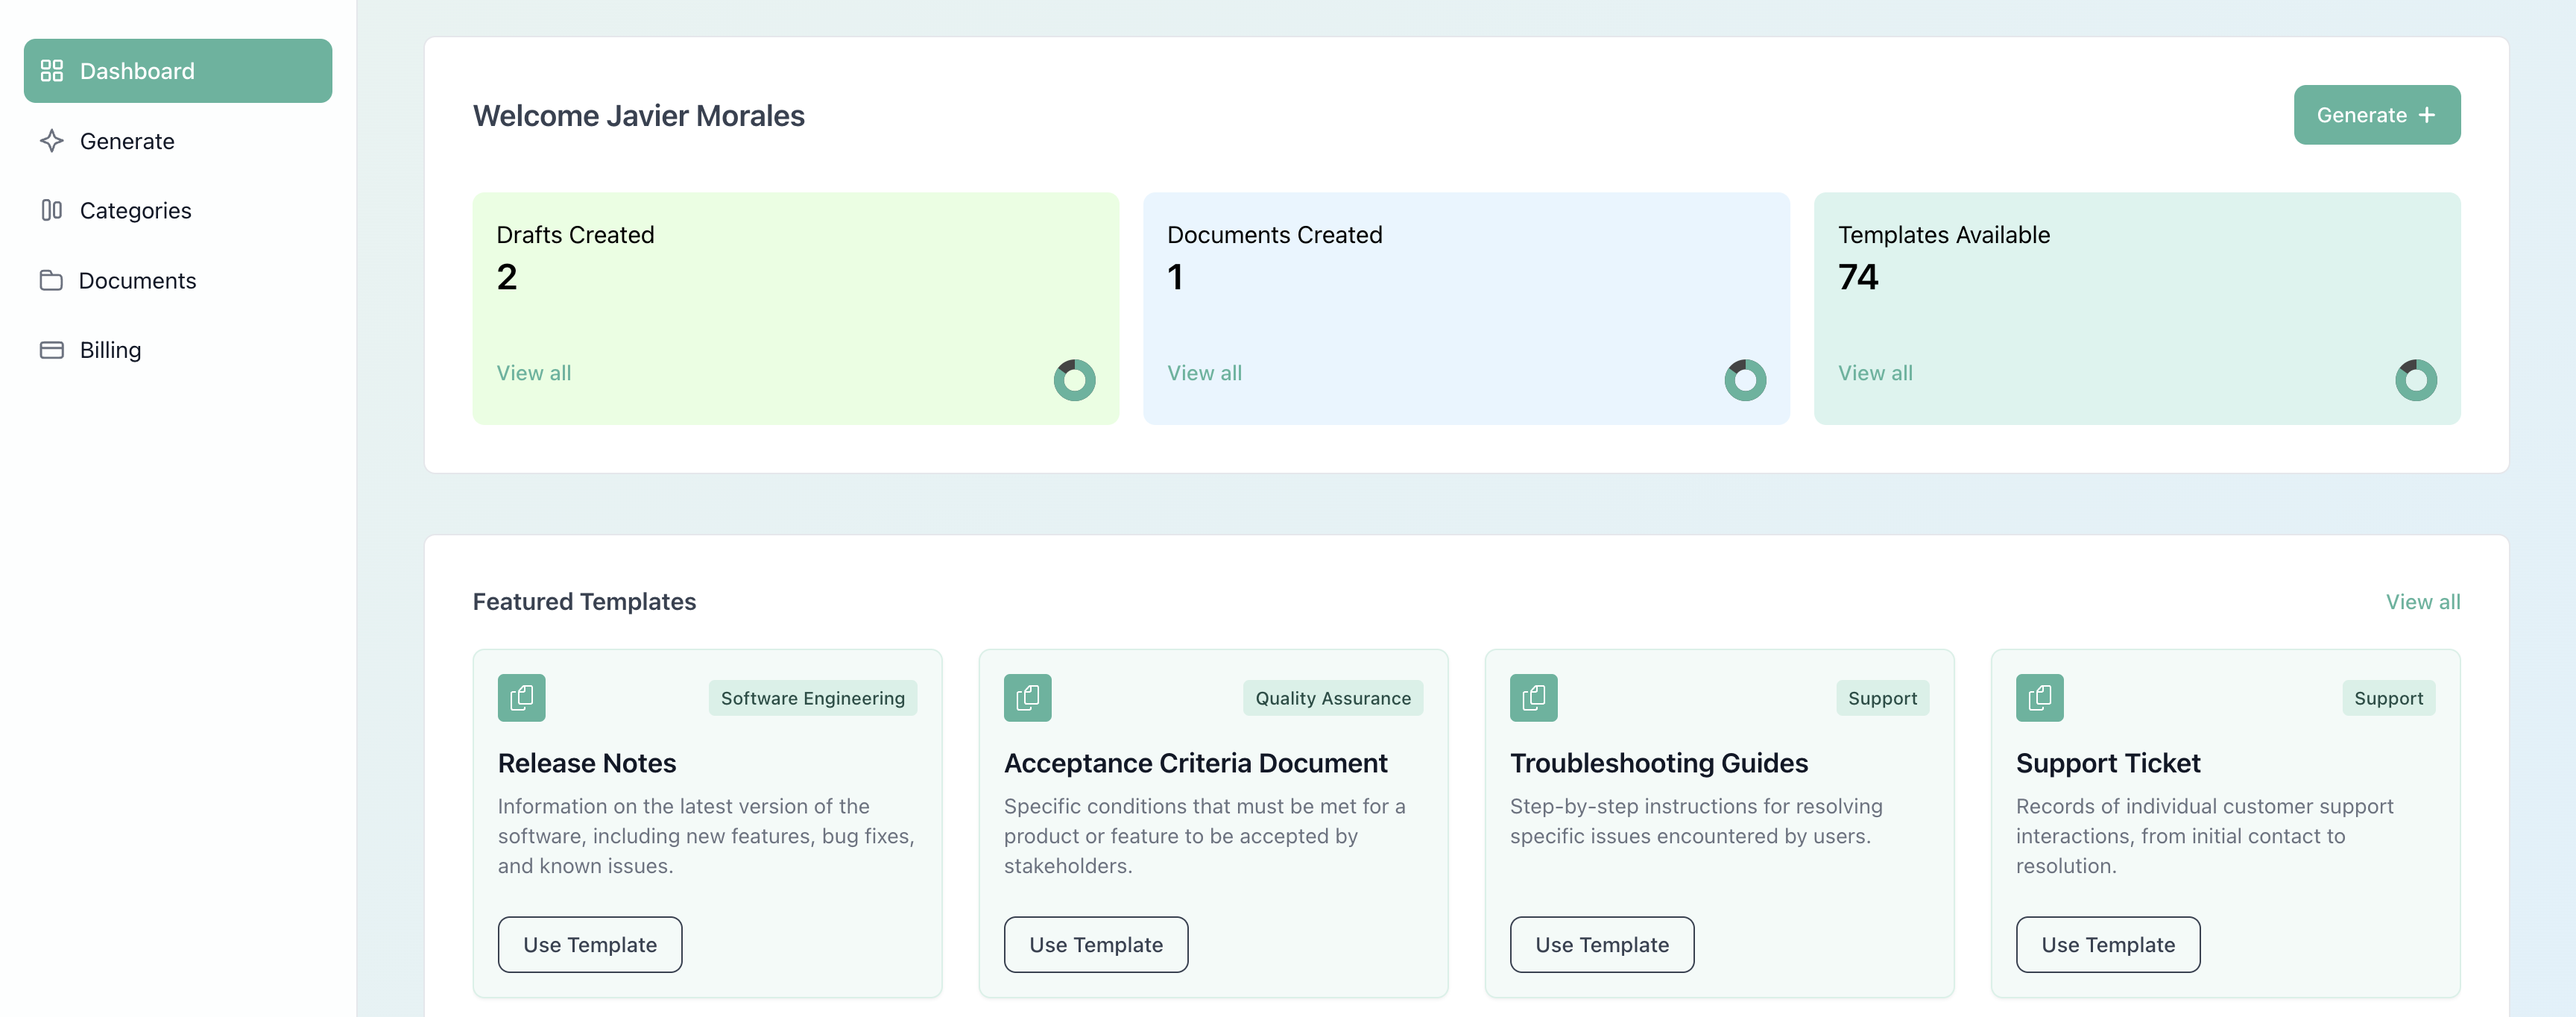This screenshot has width=2576, height=1017.
Task: Click the Release Notes template copy icon
Action: pos(521,697)
